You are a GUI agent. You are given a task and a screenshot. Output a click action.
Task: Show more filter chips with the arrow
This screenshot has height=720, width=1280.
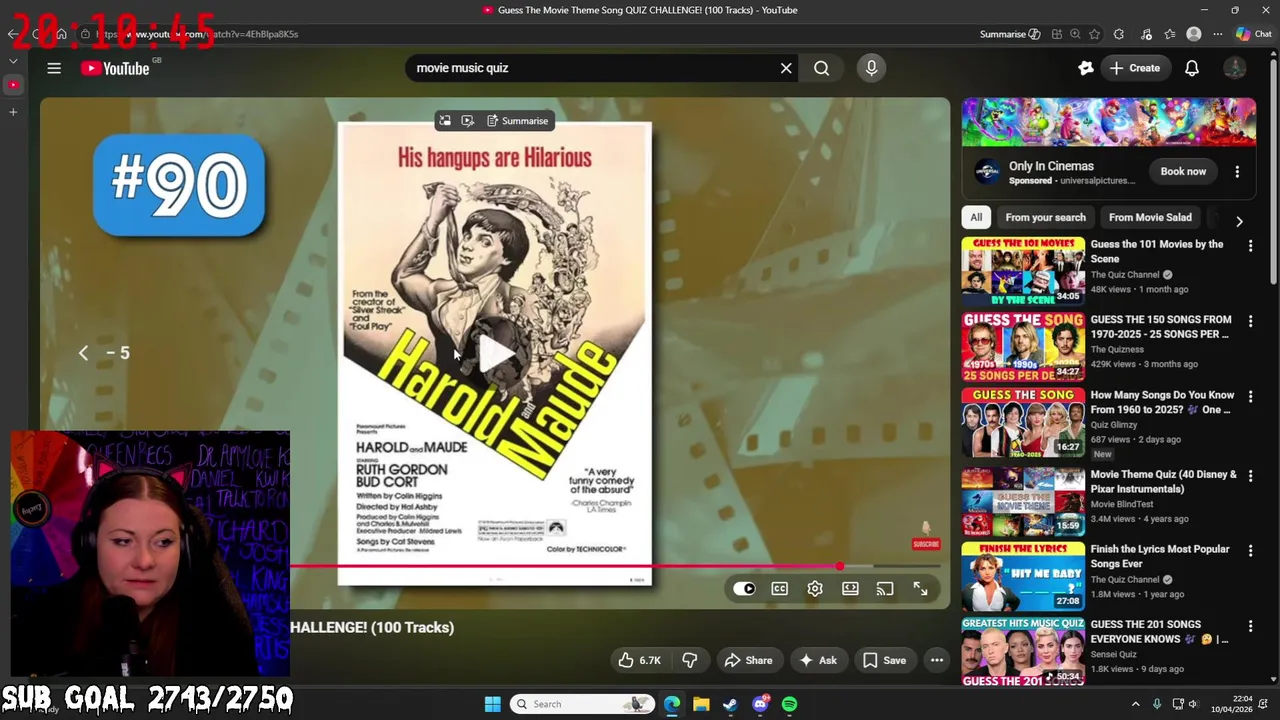click(1239, 221)
